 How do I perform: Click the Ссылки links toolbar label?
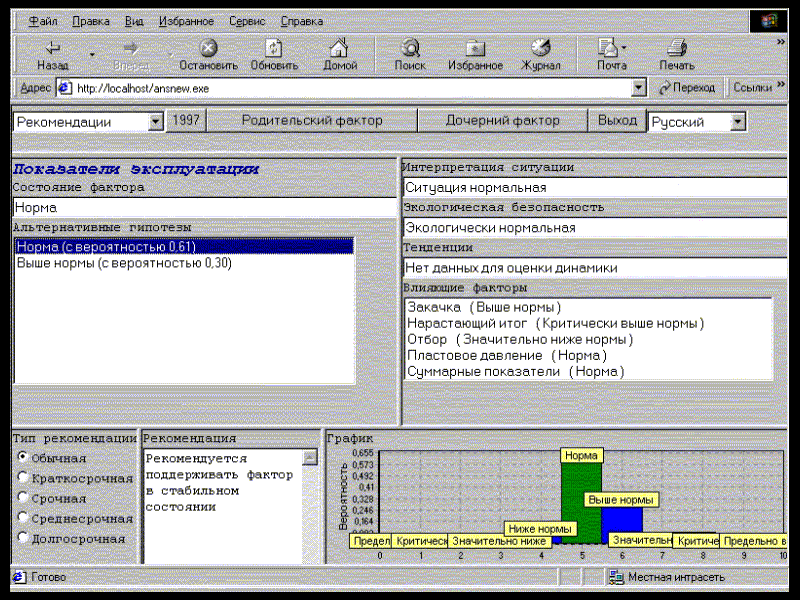click(x=753, y=88)
